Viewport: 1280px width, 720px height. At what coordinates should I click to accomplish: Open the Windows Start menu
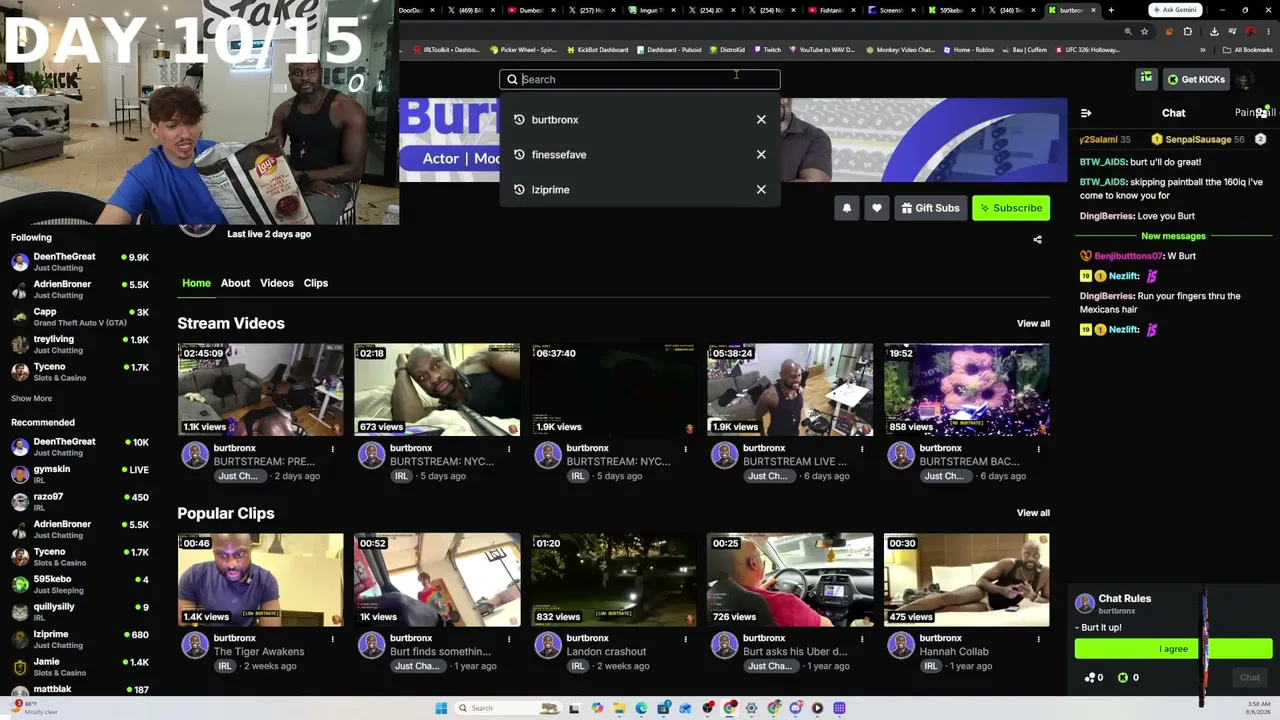click(441, 708)
